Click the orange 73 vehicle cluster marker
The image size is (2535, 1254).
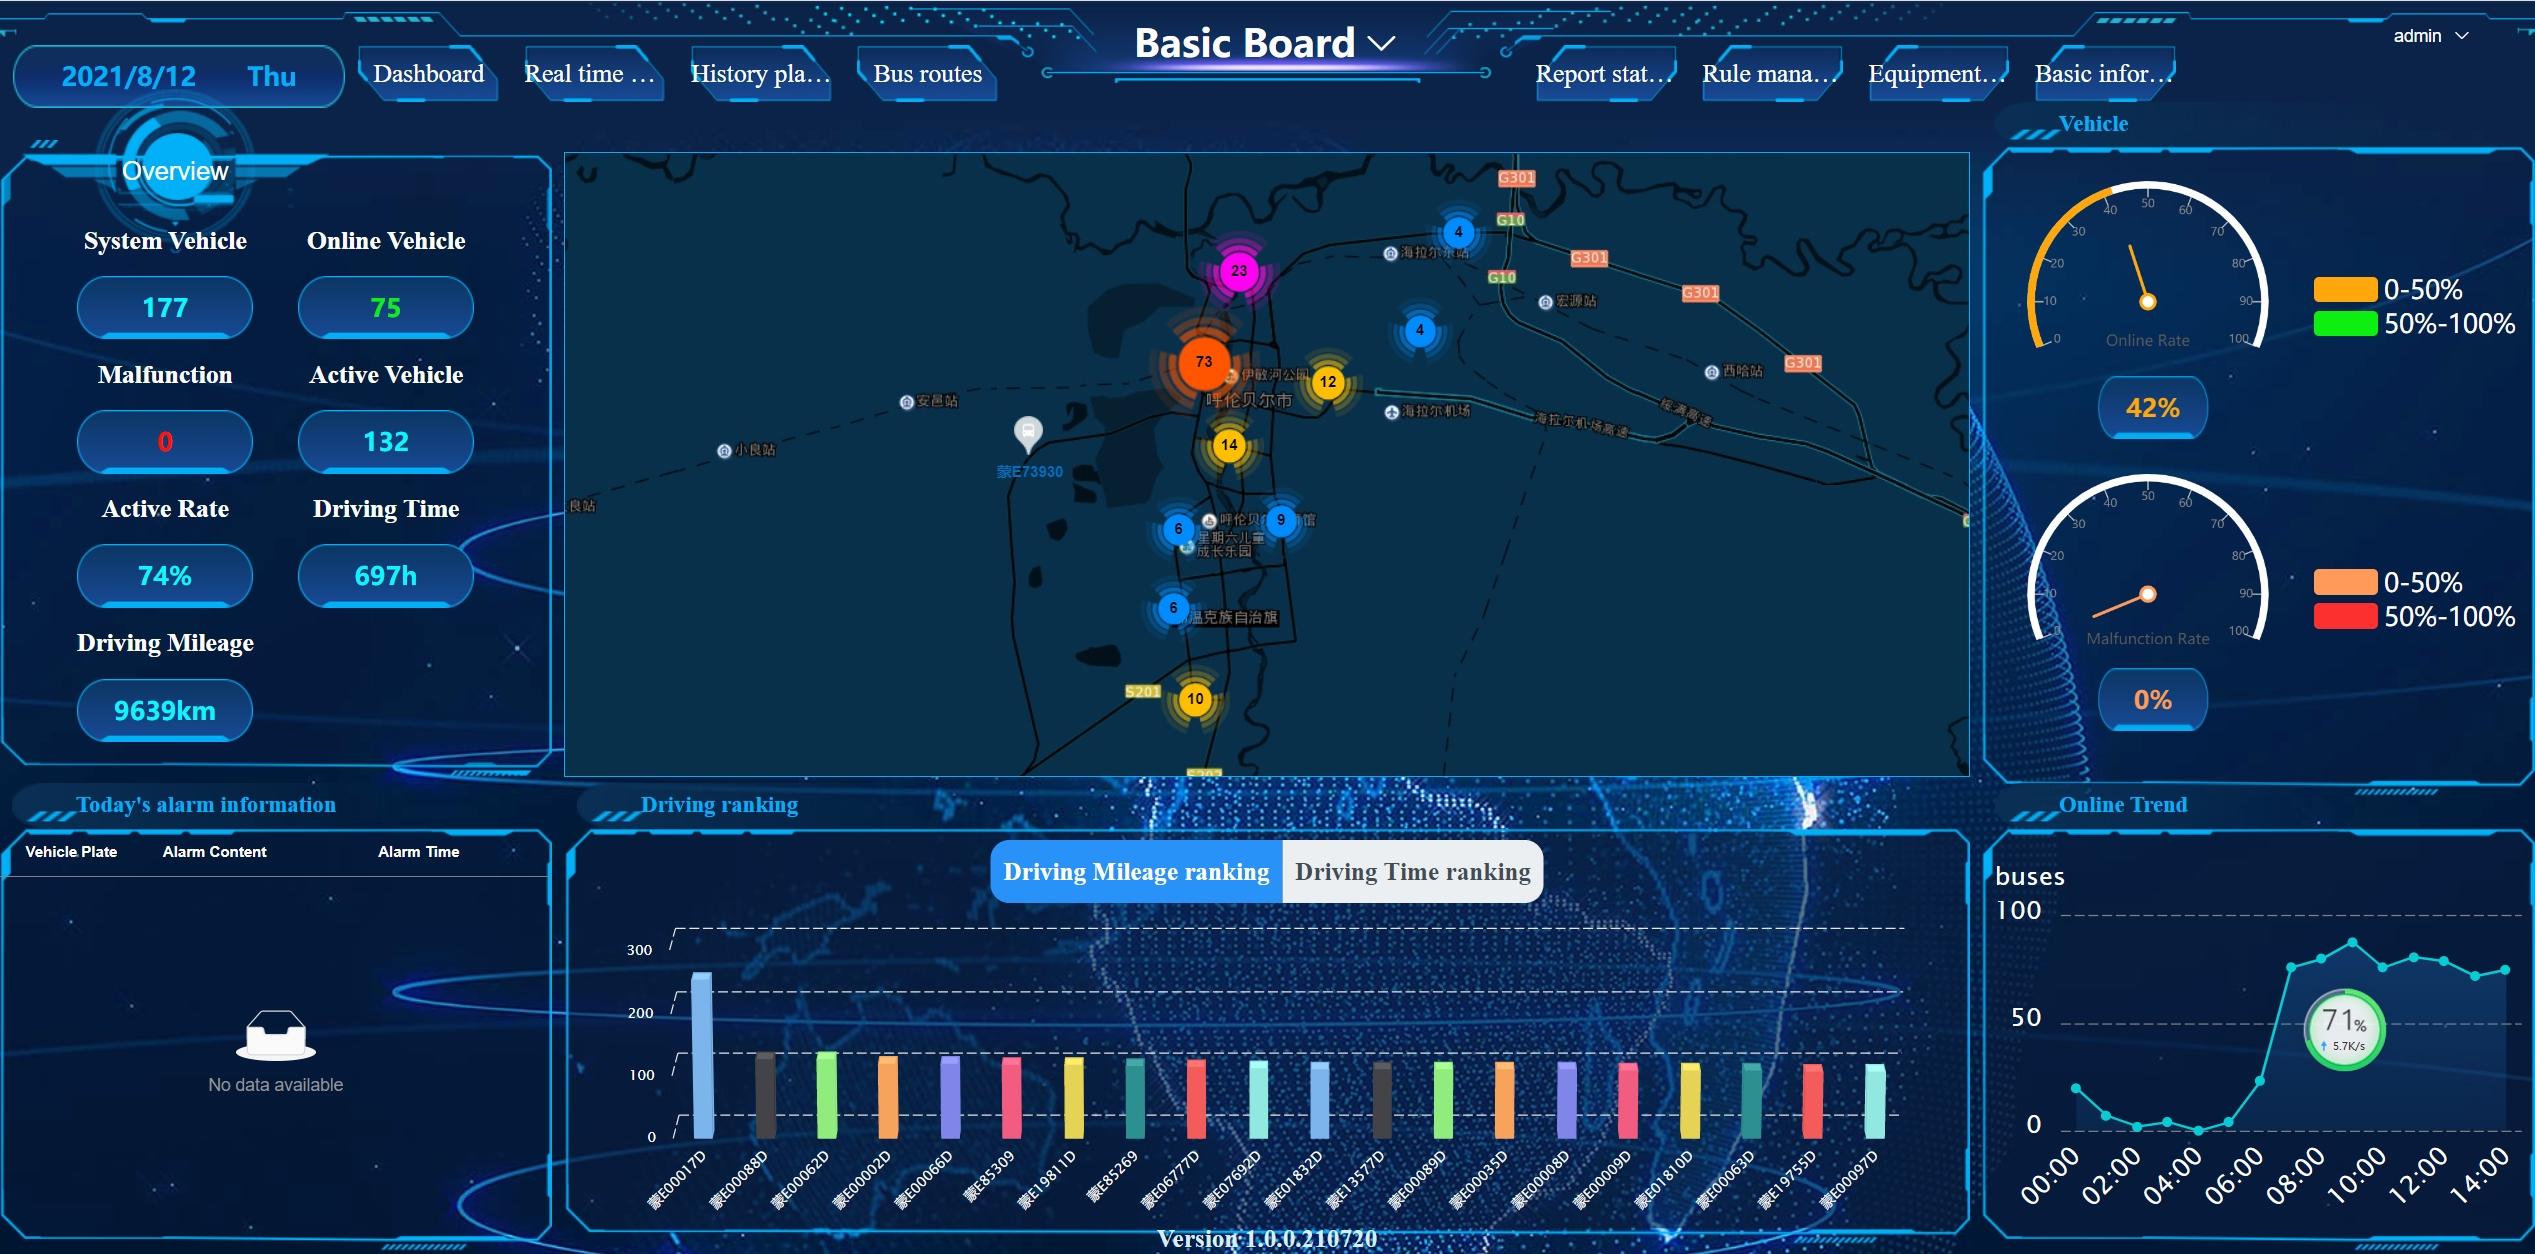coord(1203,362)
